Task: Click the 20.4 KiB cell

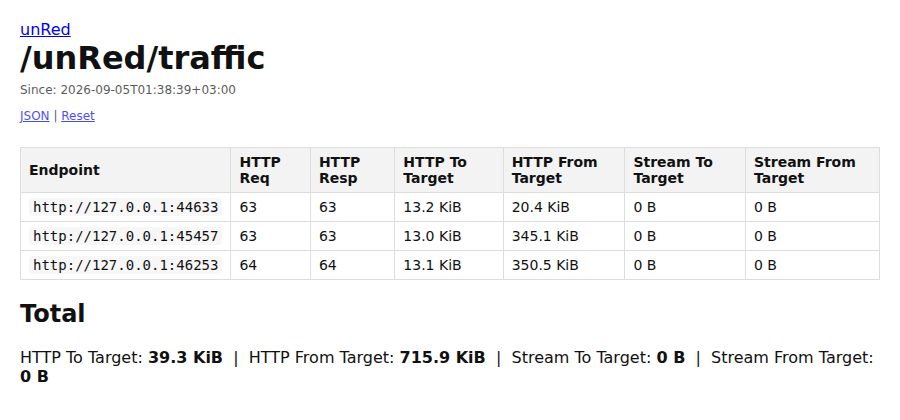Action: pyautogui.click(x=564, y=207)
